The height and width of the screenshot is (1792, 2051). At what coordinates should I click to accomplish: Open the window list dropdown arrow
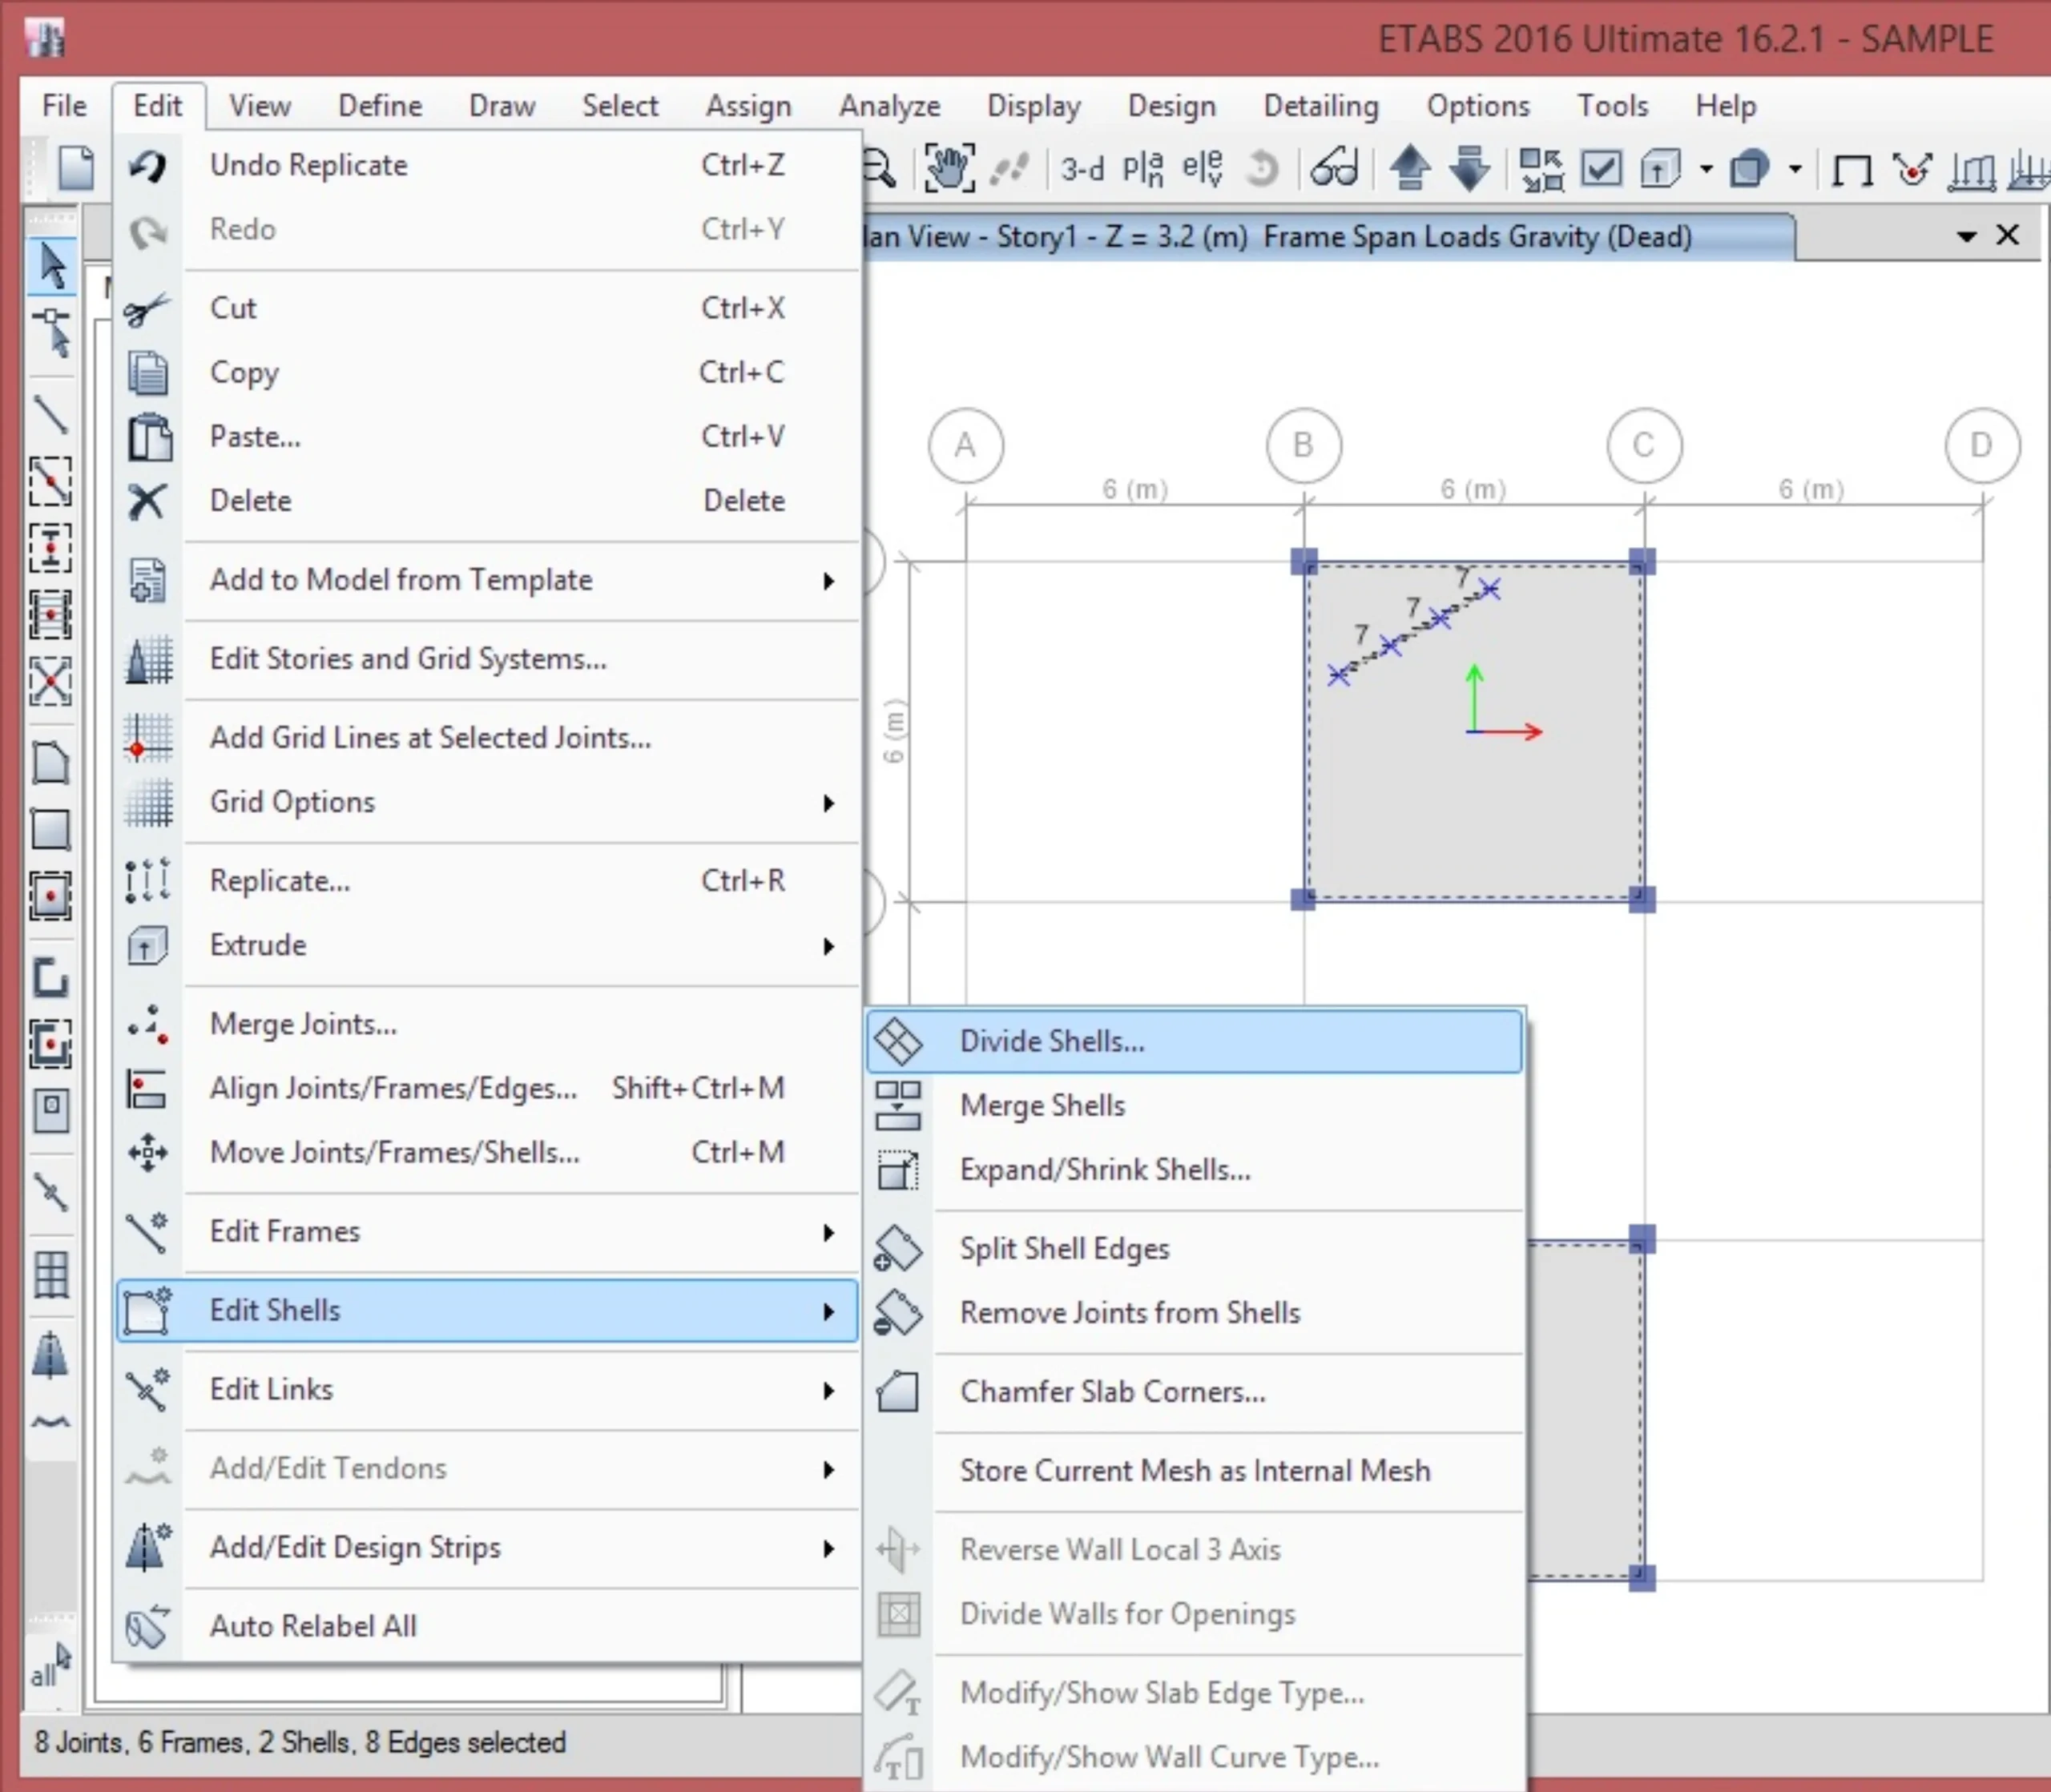pyautogui.click(x=1966, y=236)
